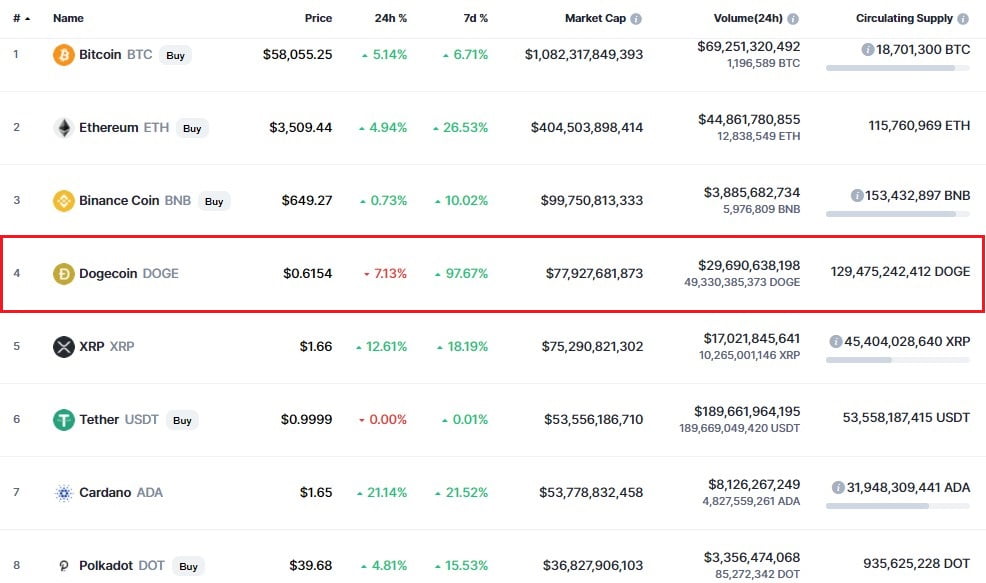Click Bitcoin circulating supply progress bar
This screenshot has width=986, height=583.
(x=898, y=68)
